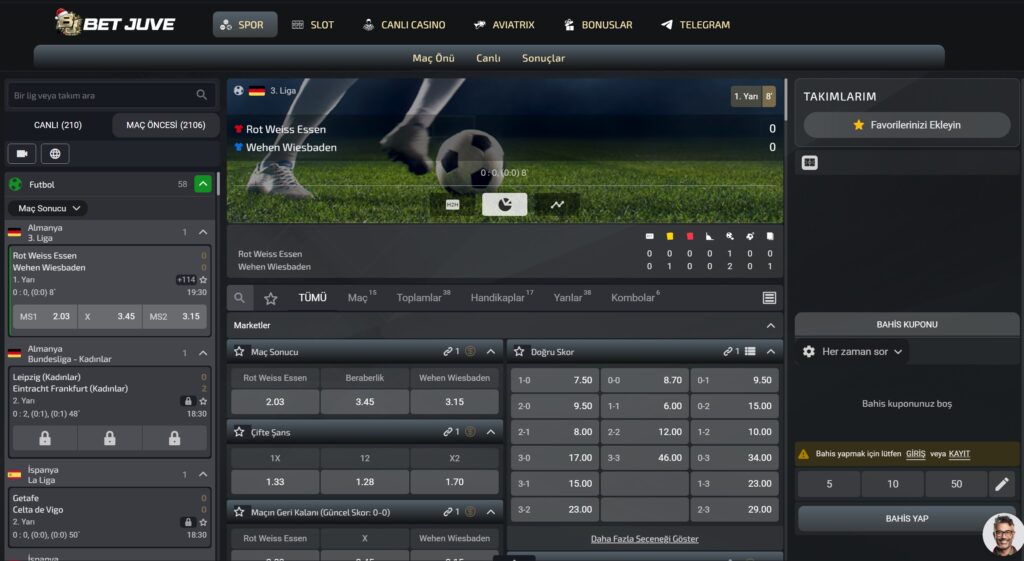
Task: Click the Daha Fazla Seçeneği Göster link
Action: 645,539
